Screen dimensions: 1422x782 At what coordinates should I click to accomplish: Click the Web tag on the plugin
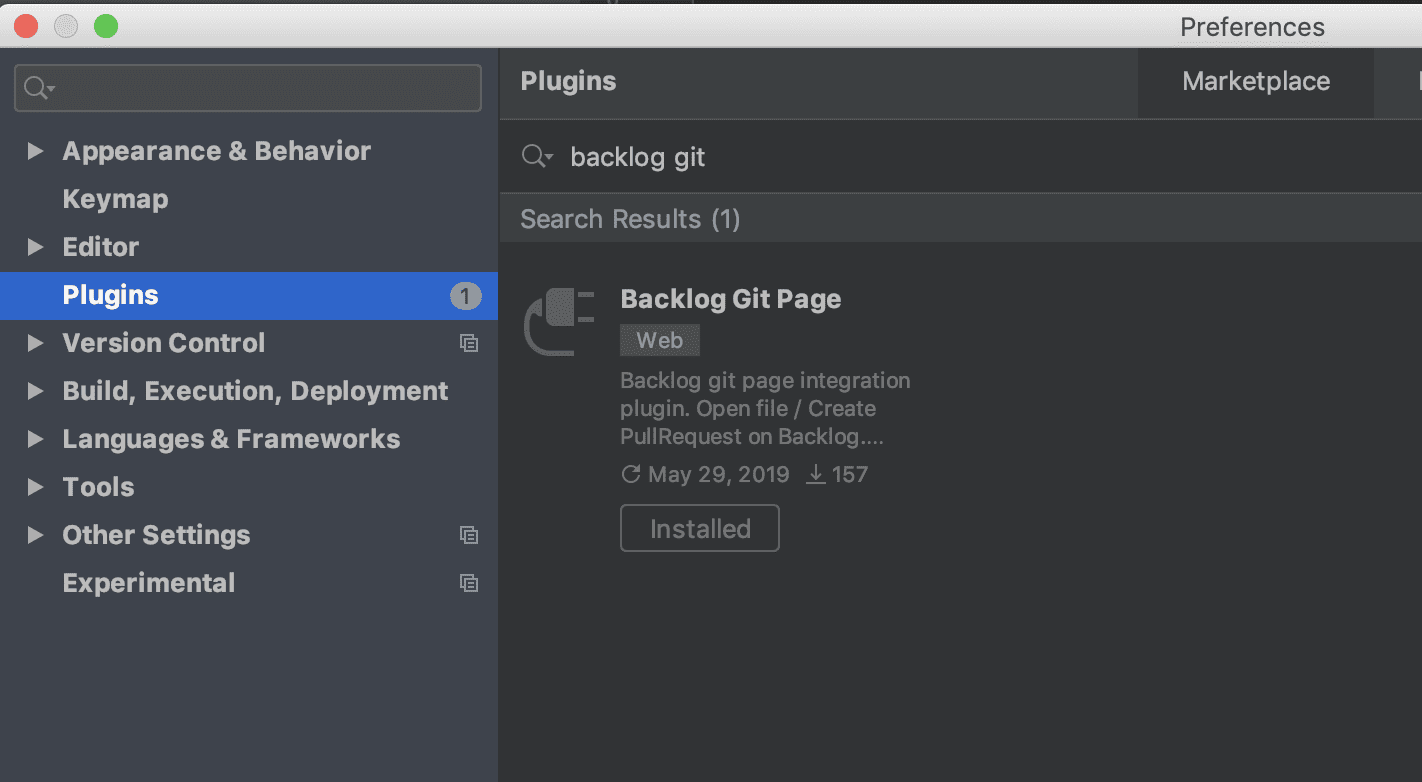point(659,340)
